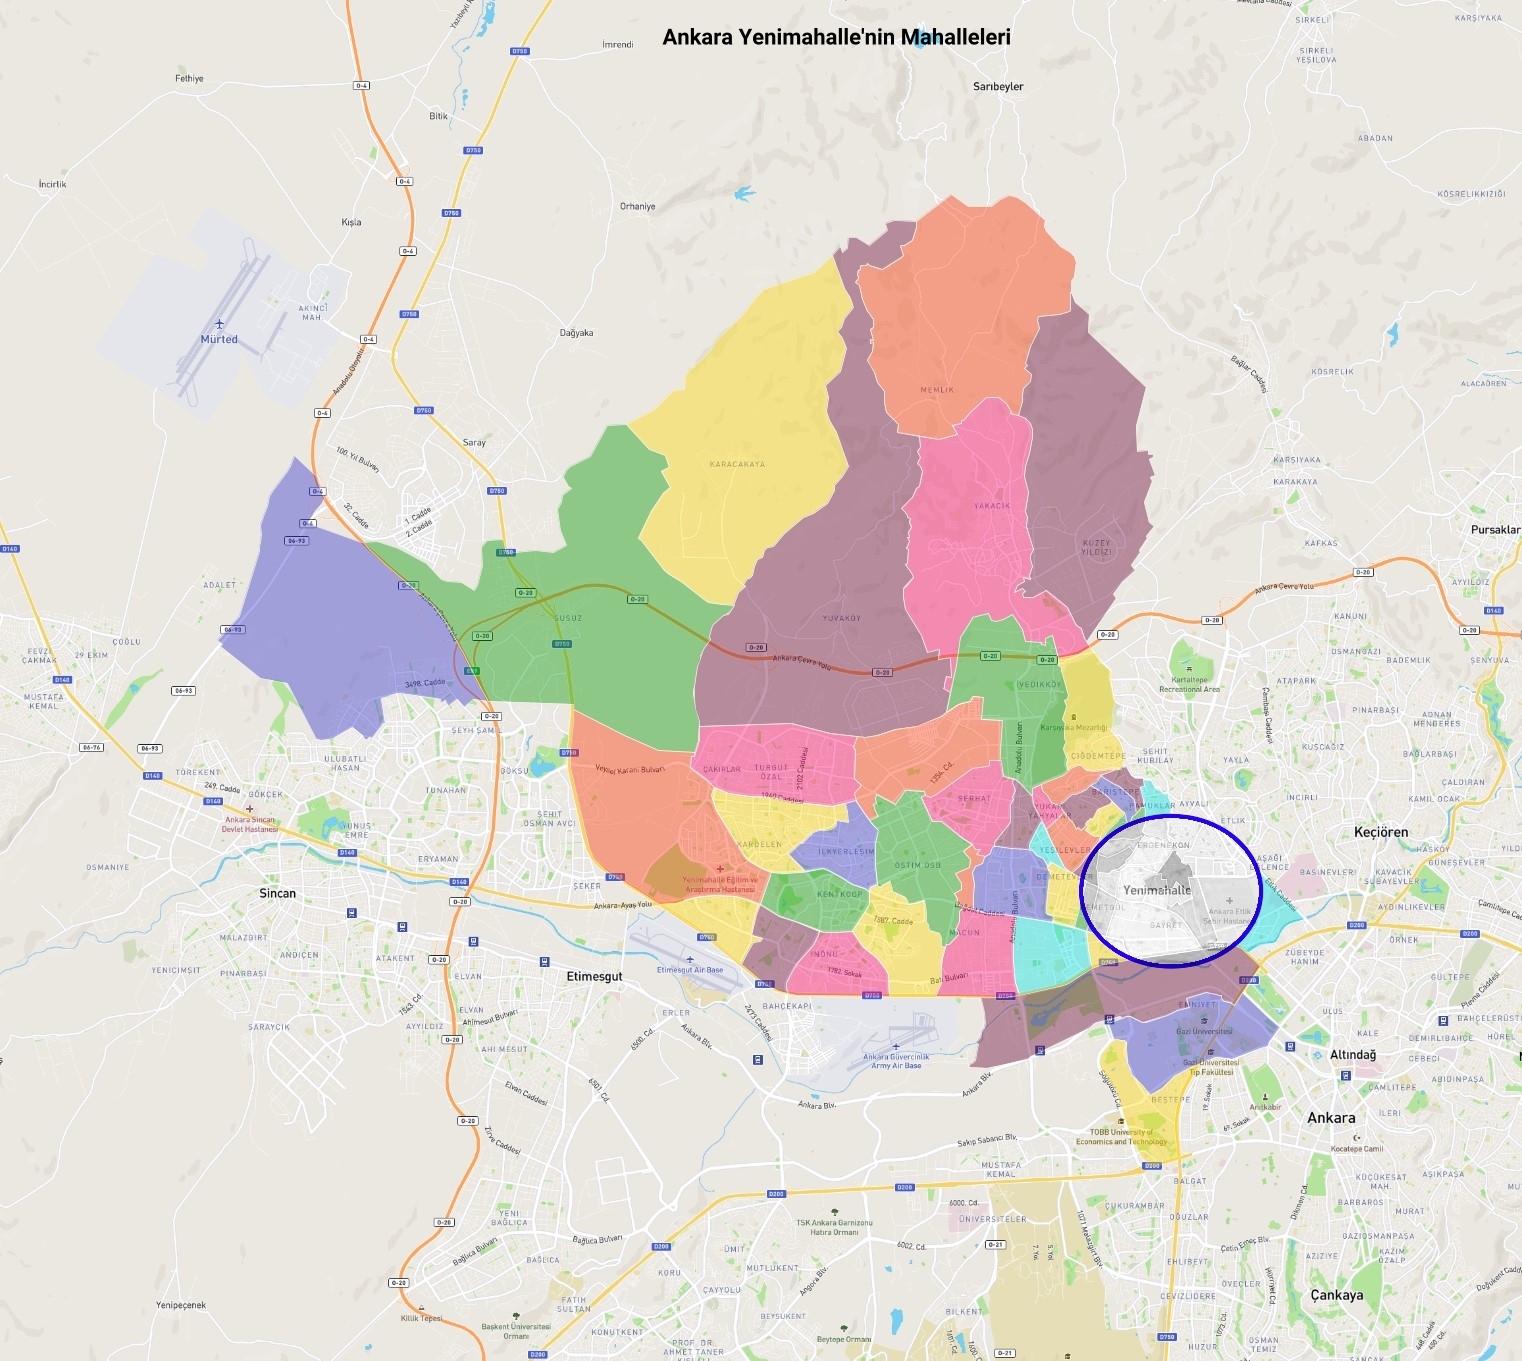Click the Susuz label on green region
Viewport: 1522px width, 1361px height.
tap(568, 618)
